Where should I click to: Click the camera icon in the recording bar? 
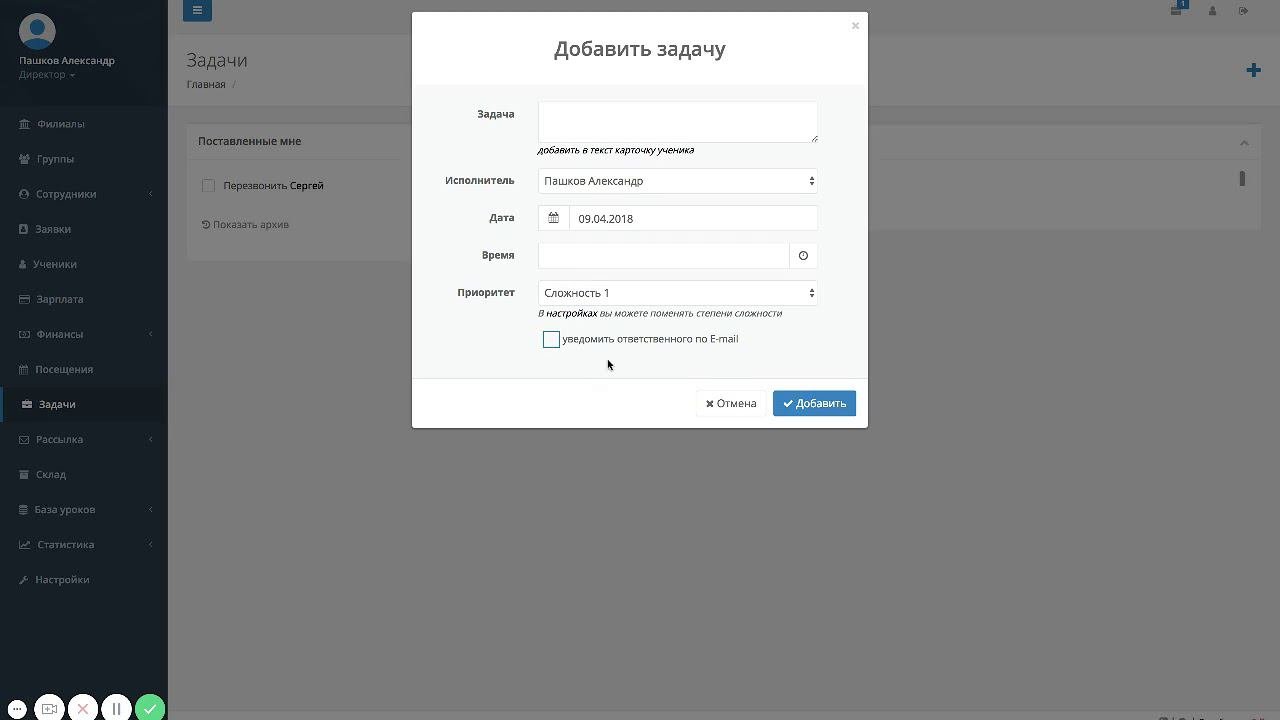49,708
